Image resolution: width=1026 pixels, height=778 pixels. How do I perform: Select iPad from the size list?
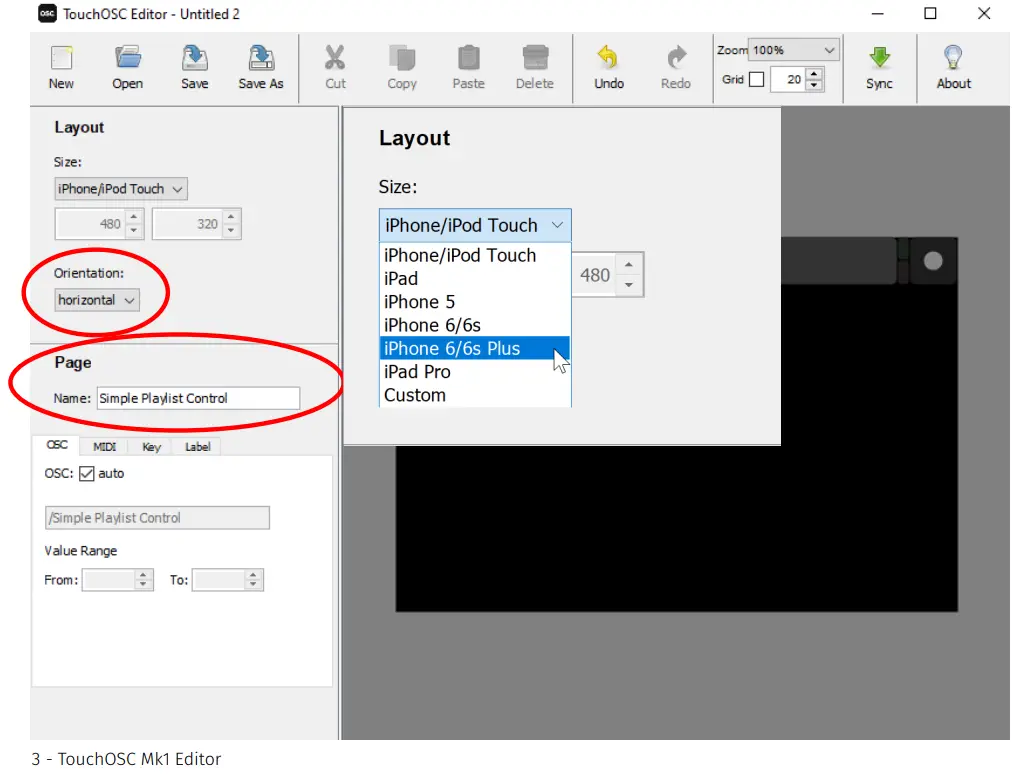pyautogui.click(x=475, y=279)
